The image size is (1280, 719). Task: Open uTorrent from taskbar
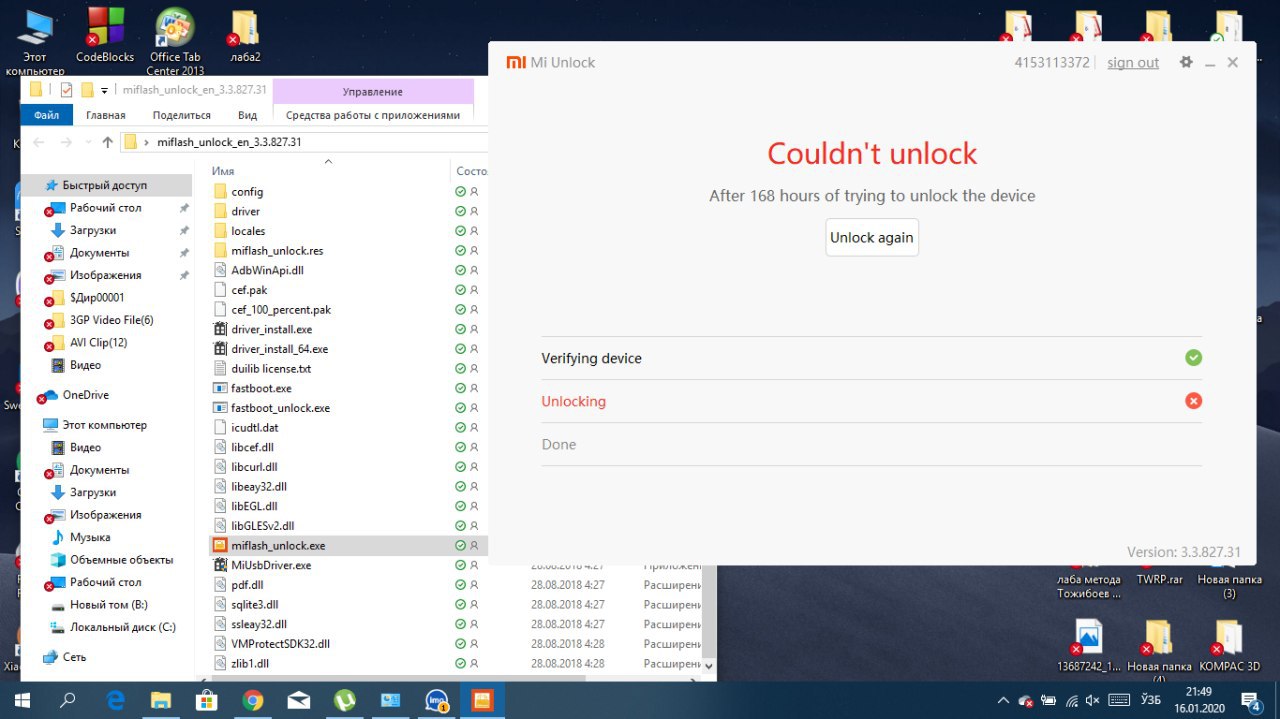pyautogui.click(x=344, y=700)
